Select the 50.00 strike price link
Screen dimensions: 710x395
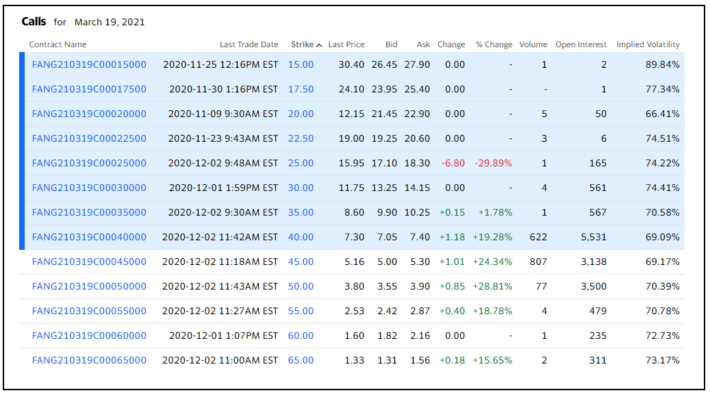[301, 286]
